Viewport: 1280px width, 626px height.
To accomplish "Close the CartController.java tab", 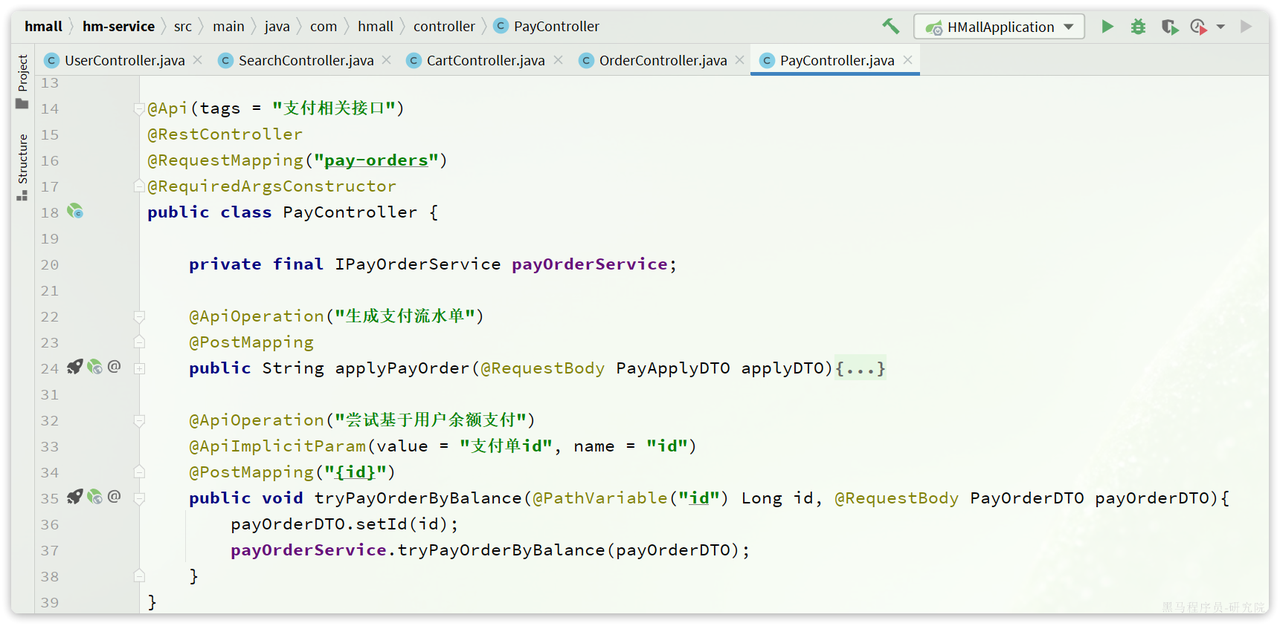I will tap(558, 61).
